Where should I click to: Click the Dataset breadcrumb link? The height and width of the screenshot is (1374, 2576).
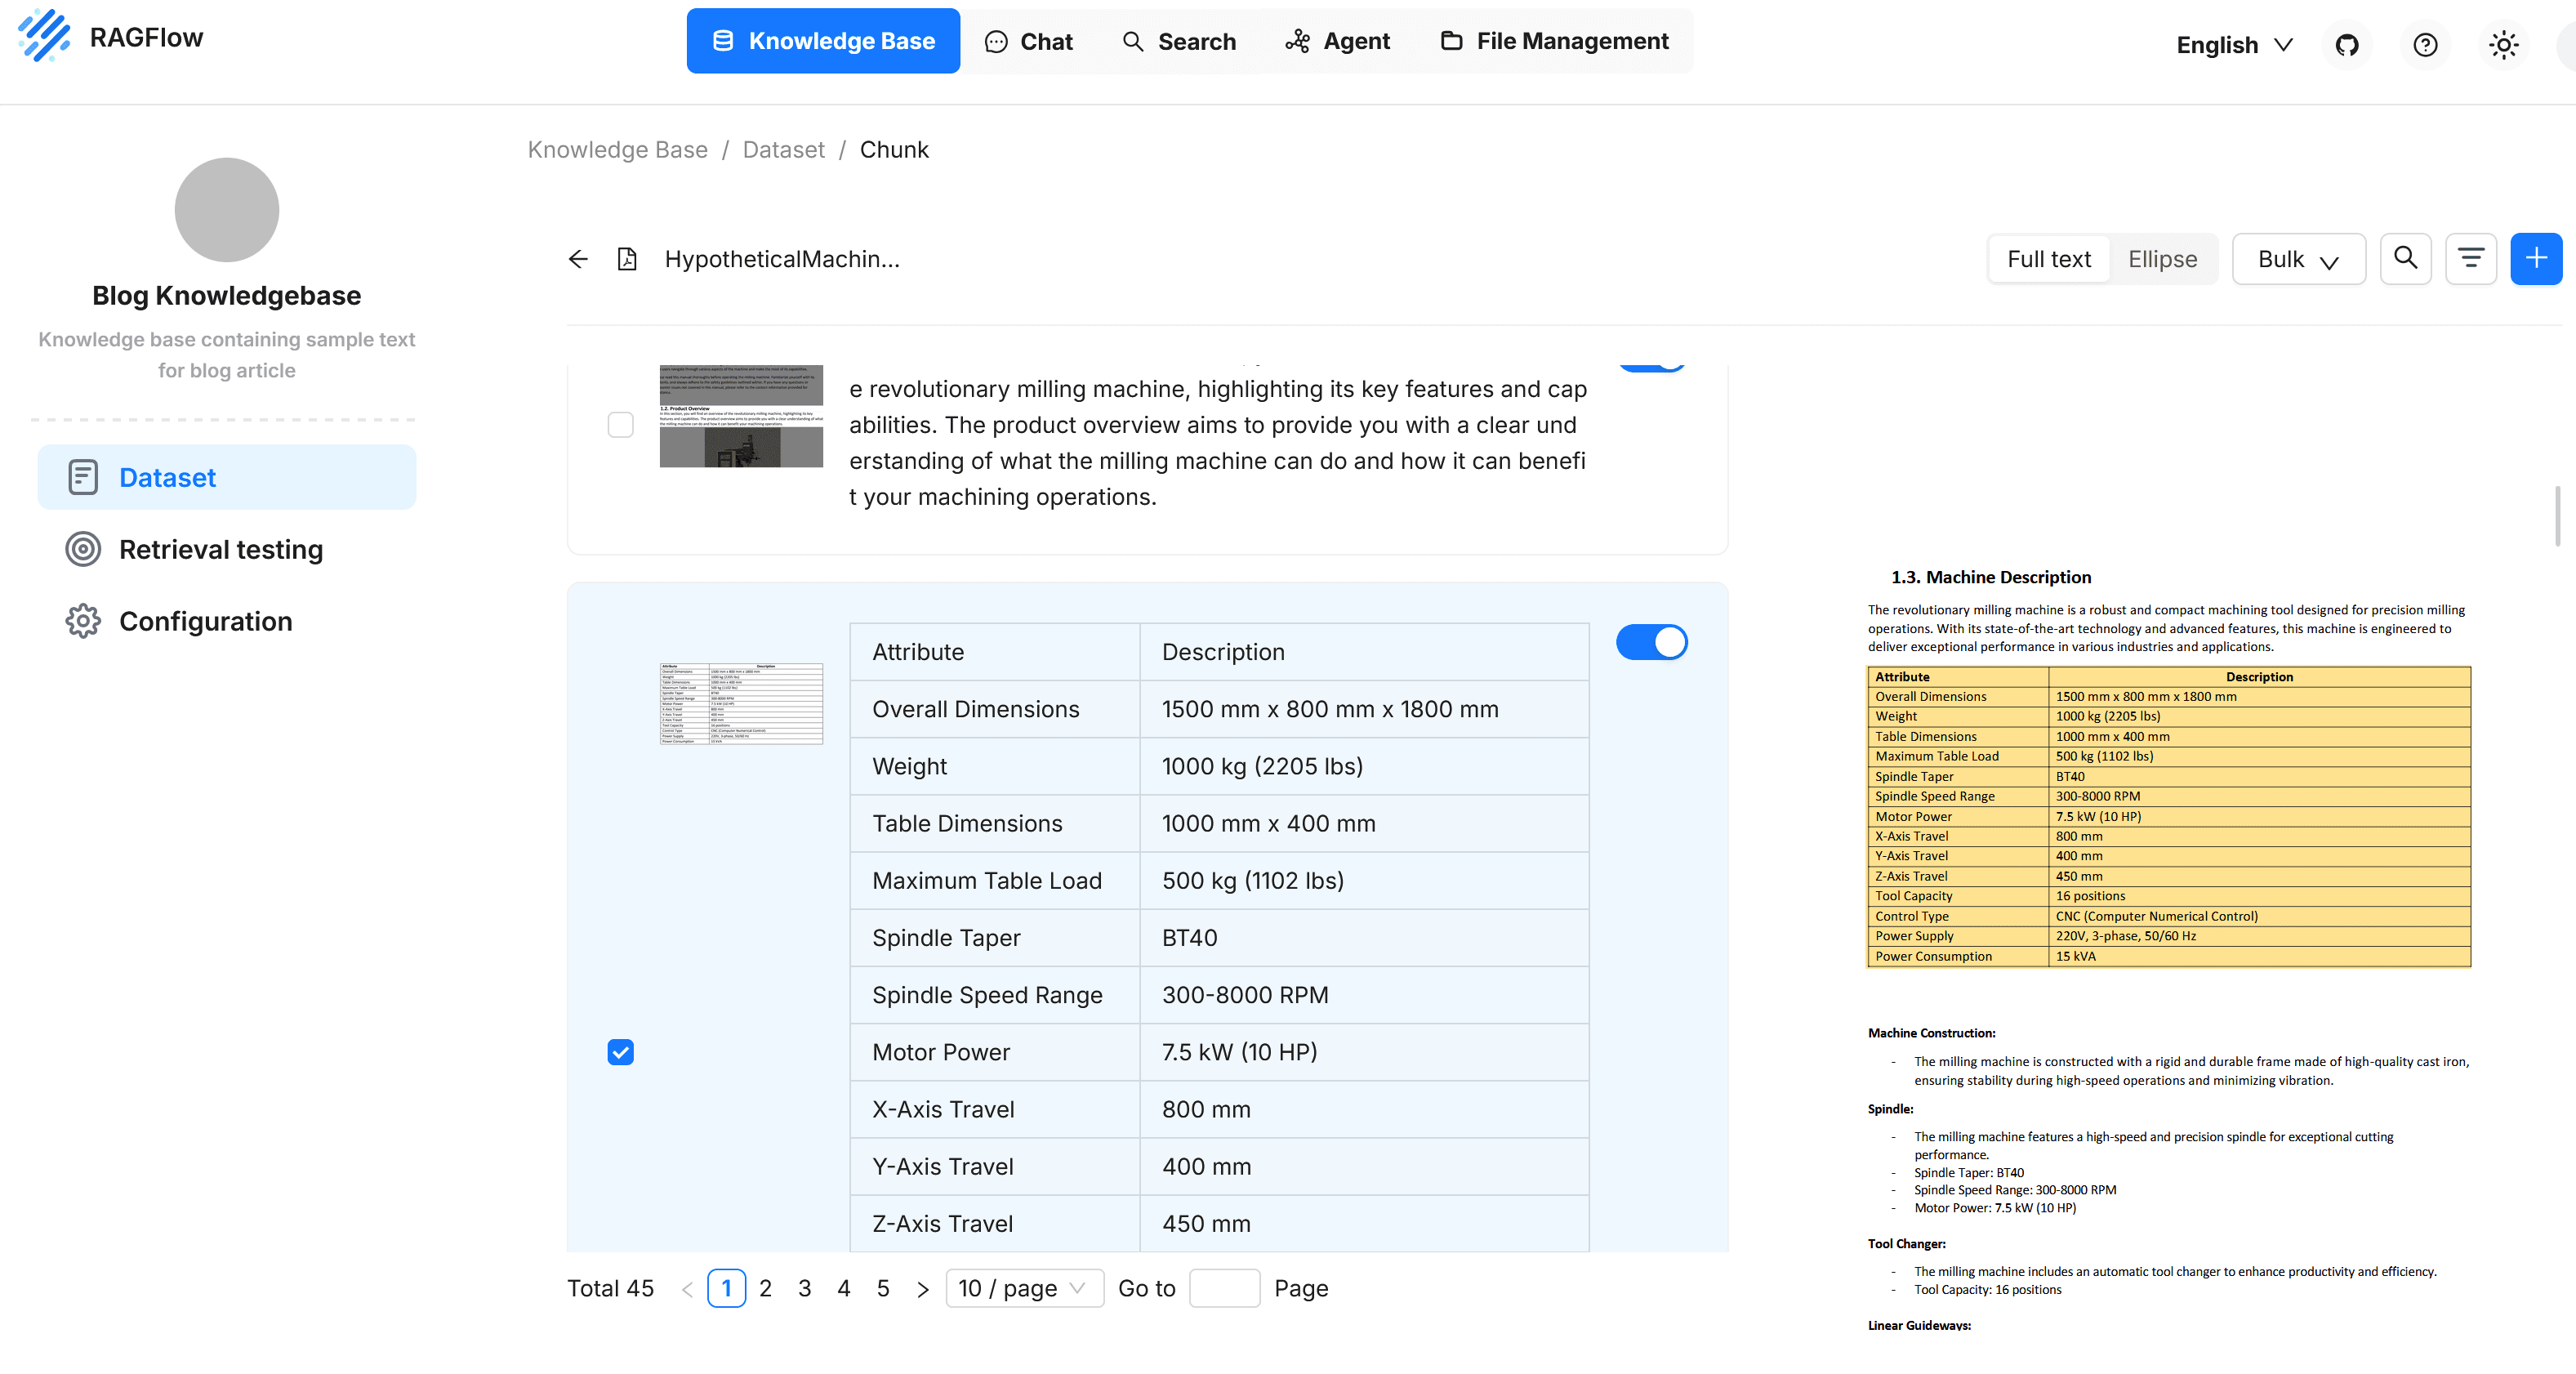tap(783, 149)
